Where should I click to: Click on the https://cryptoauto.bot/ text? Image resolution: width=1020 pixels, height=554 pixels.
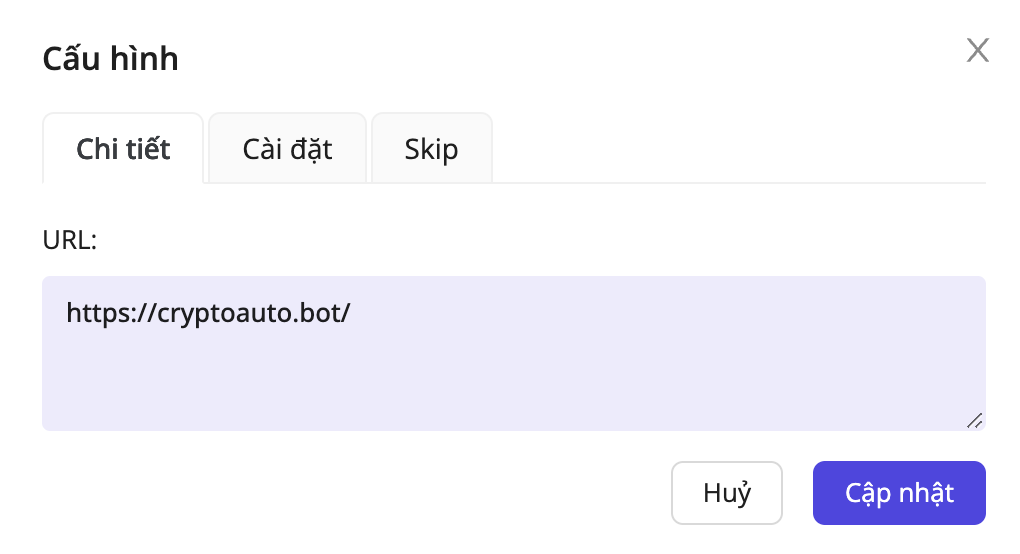[x=208, y=313]
